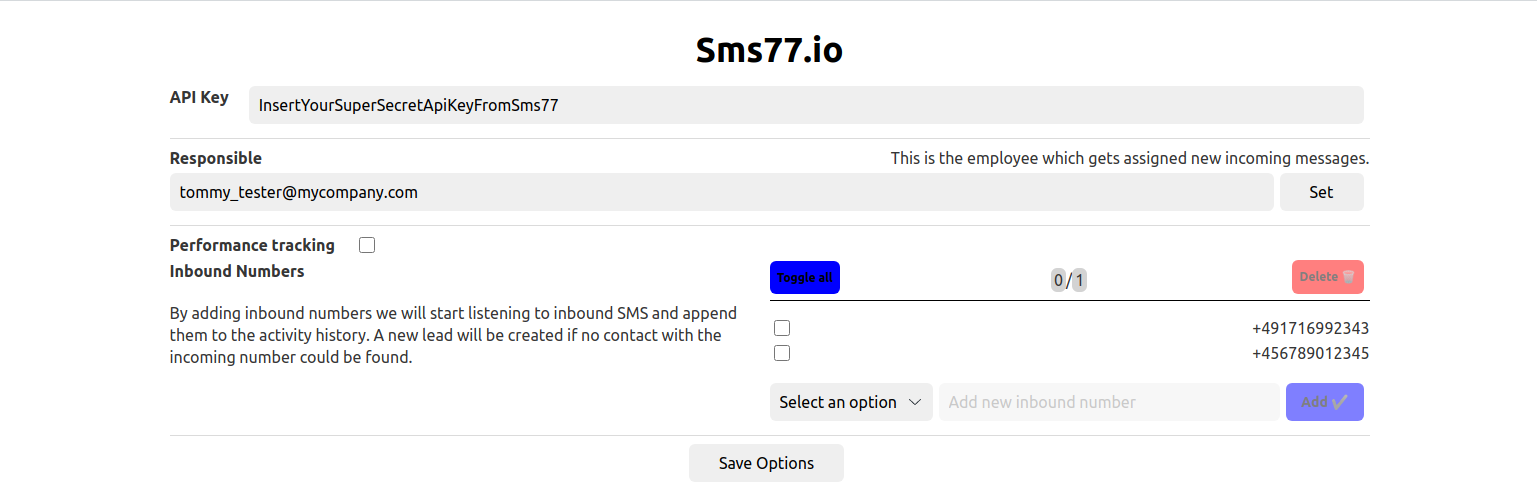Viewport: 1537px width, 501px height.
Task: Click the API Key label
Action: point(199,97)
